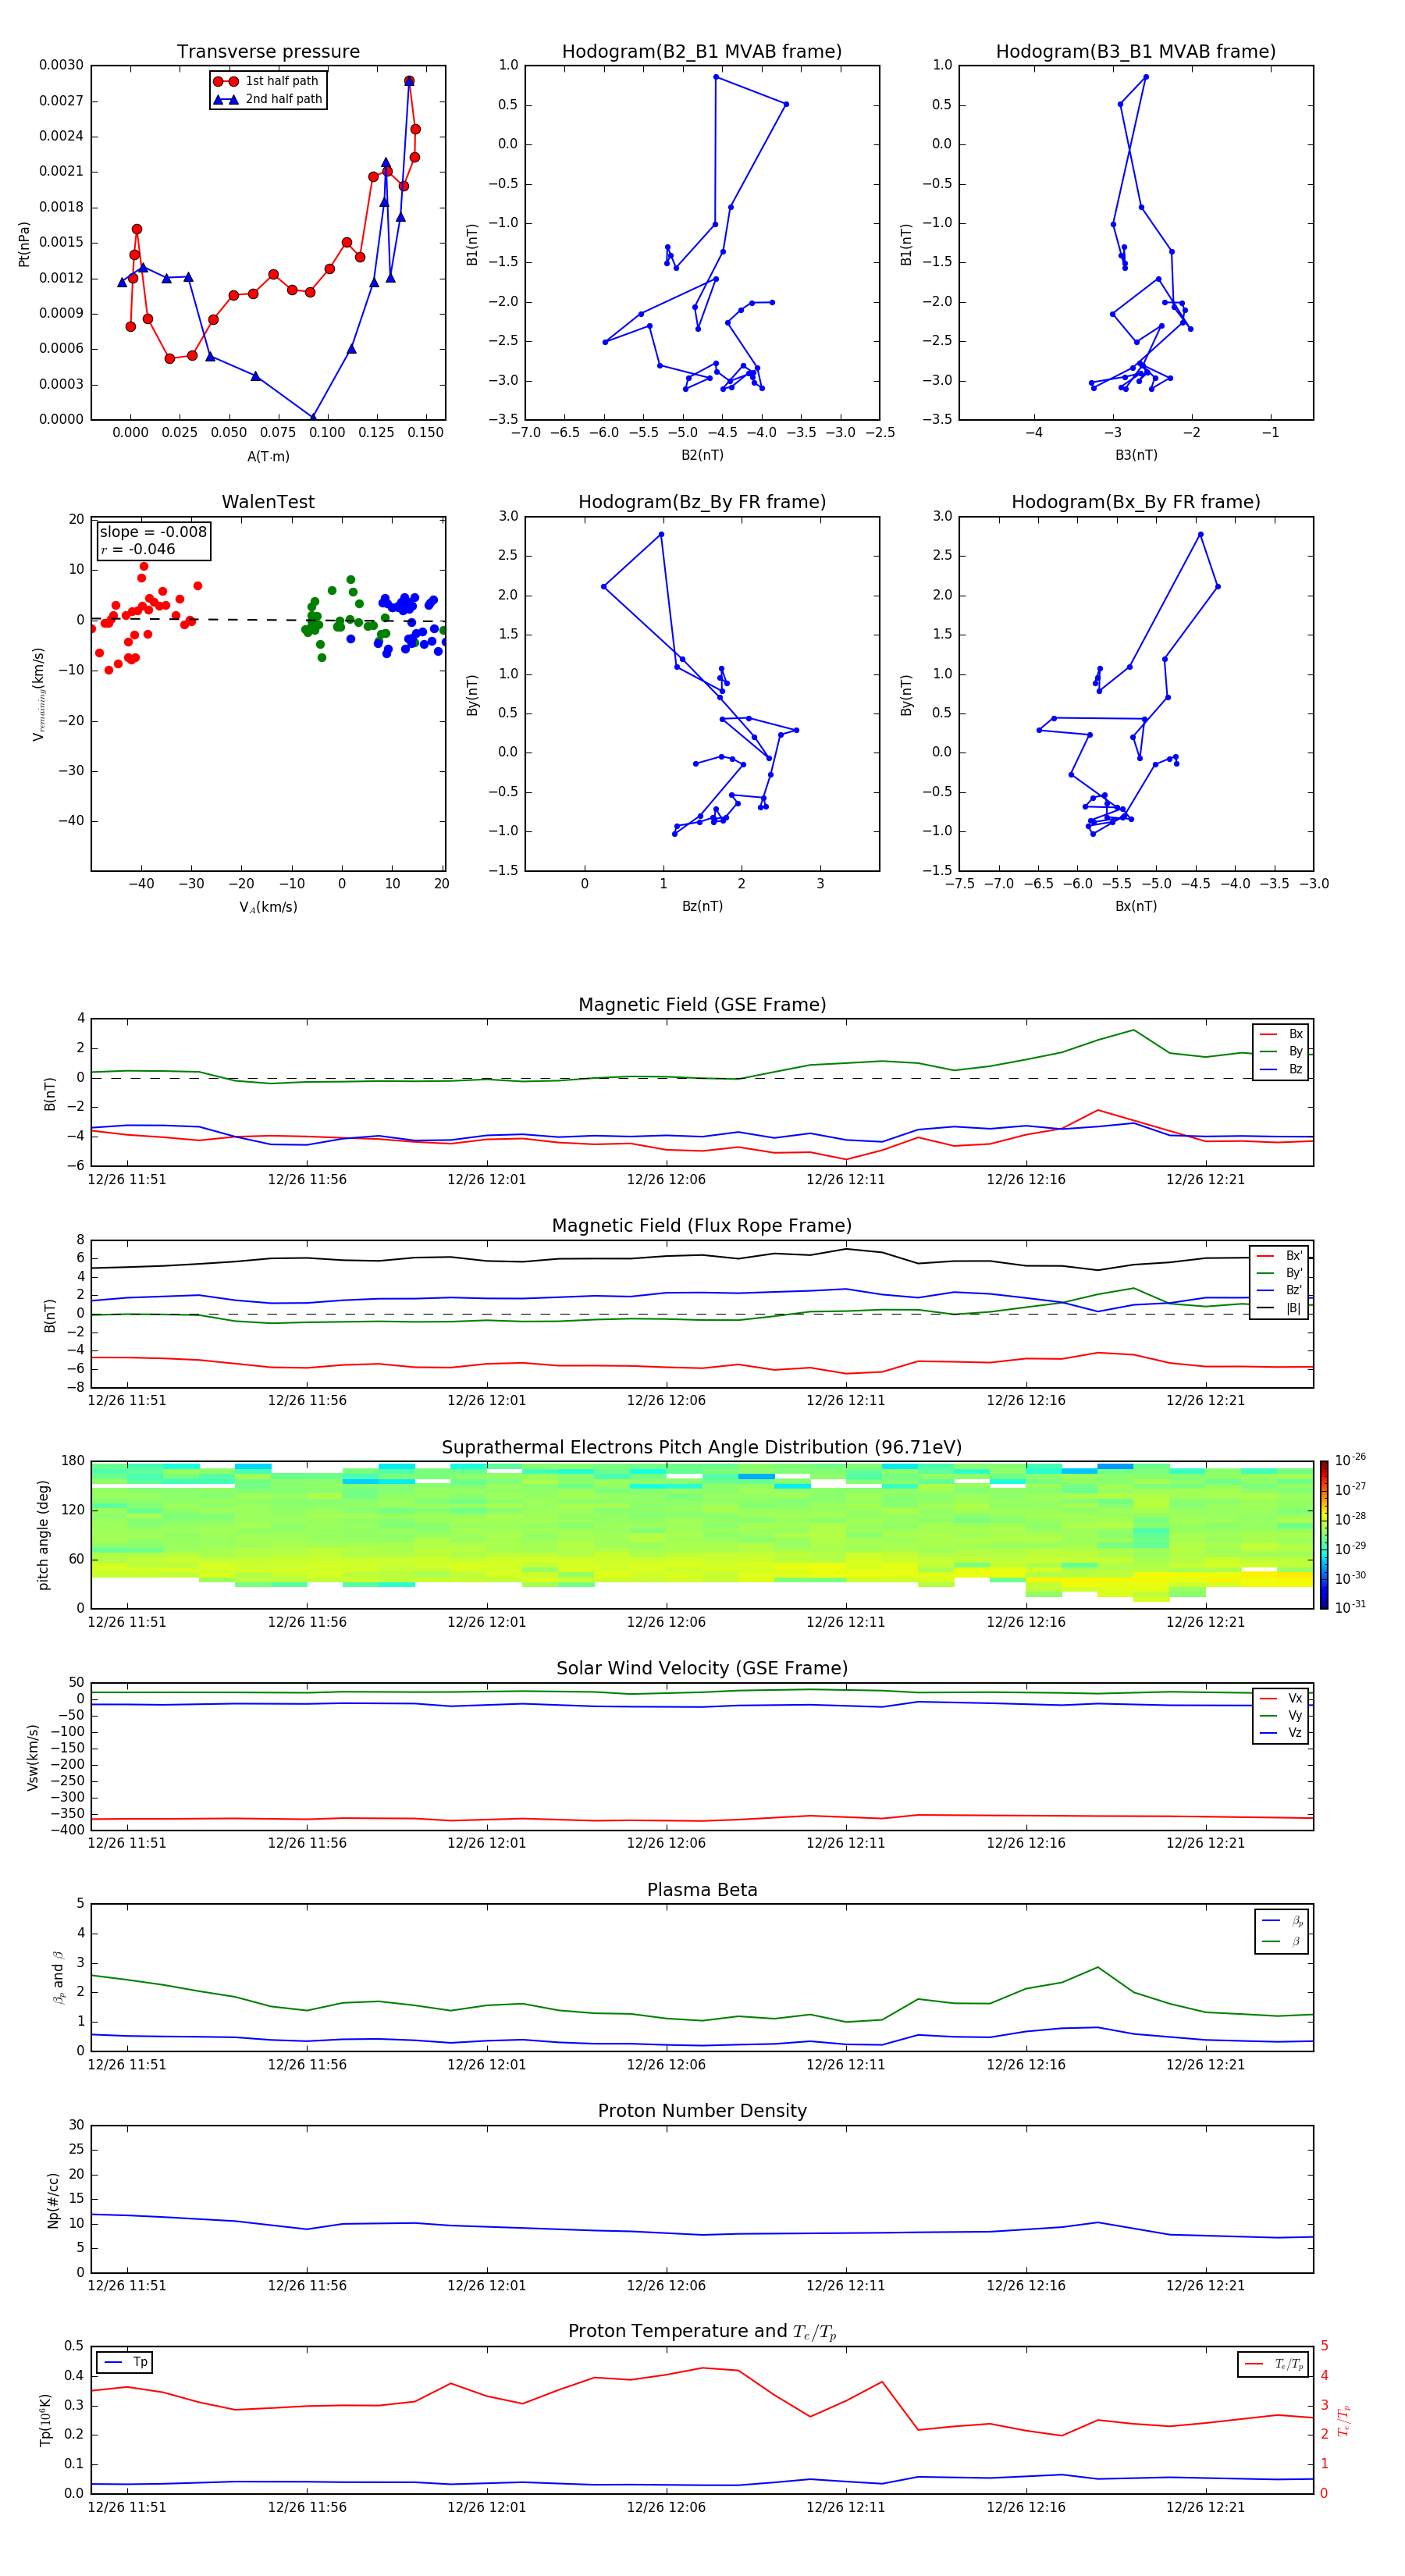The width and height of the screenshot is (1405, 2576).
Task: Click the 'Hodogram(B3_B1 MVAB frame)' title
Action: click(1136, 52)
